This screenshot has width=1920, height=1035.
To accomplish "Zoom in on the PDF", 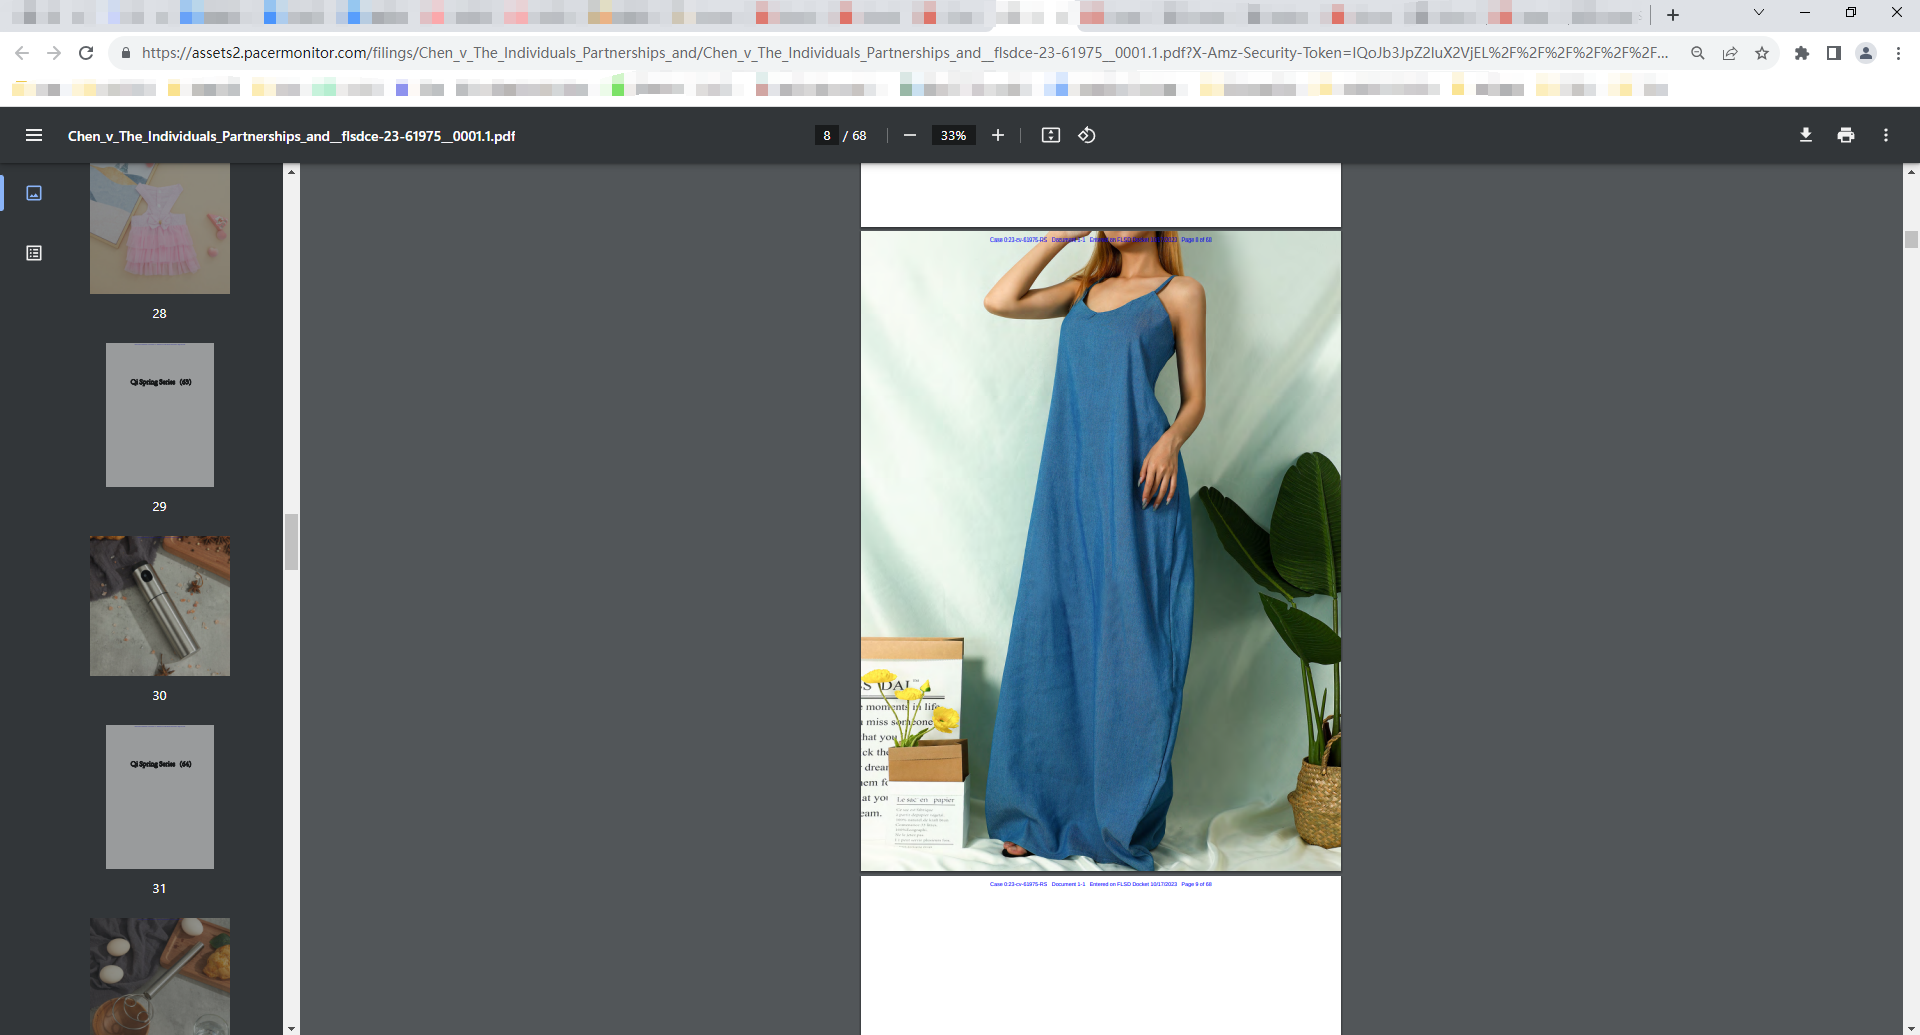I will pyautogui.click(x=997, y=135).
